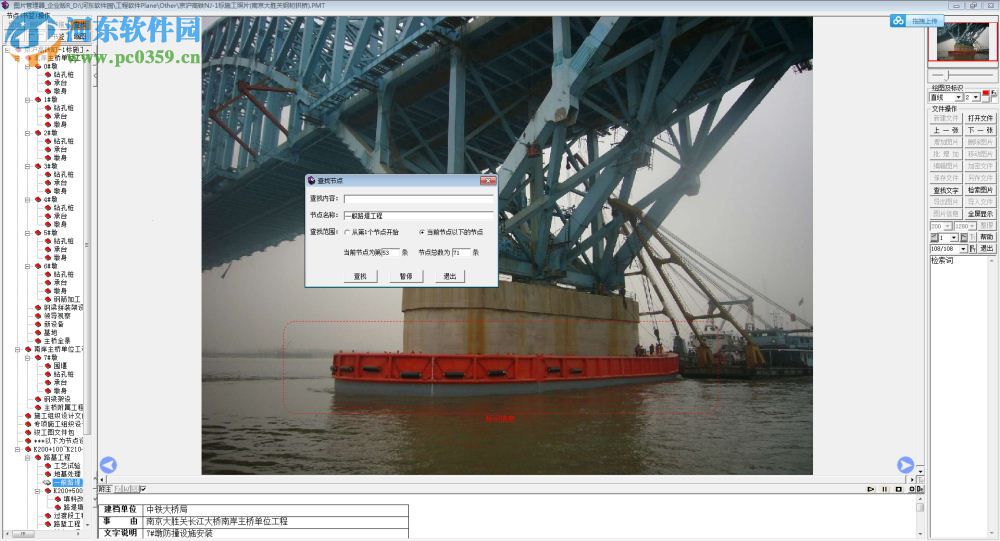Click the 全屏显示 button

tap(980, 214)
